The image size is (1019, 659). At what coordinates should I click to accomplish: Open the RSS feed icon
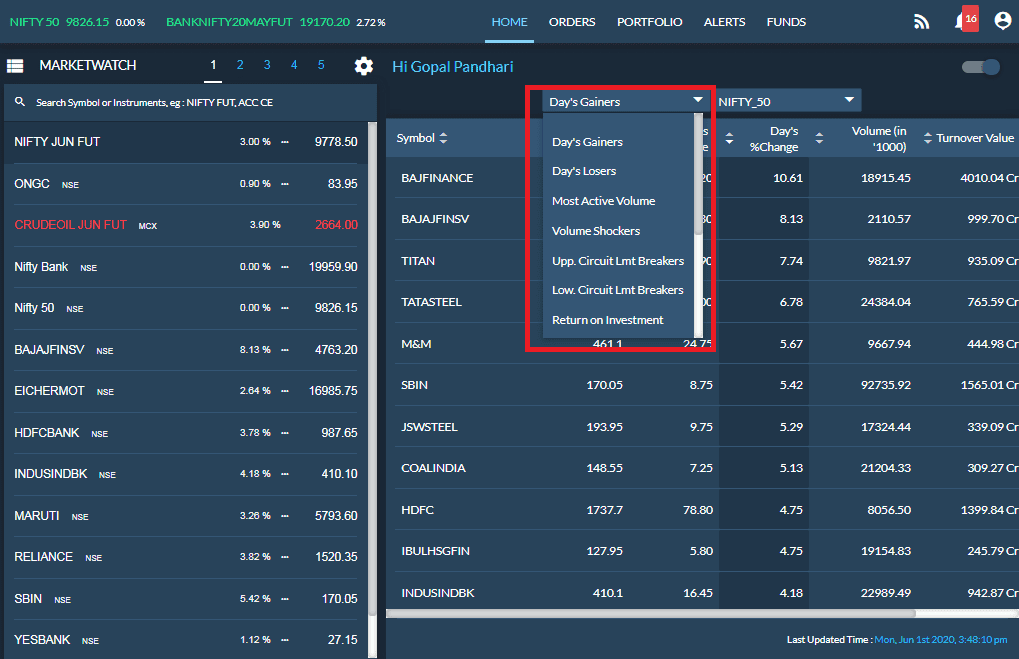(921, 22)
